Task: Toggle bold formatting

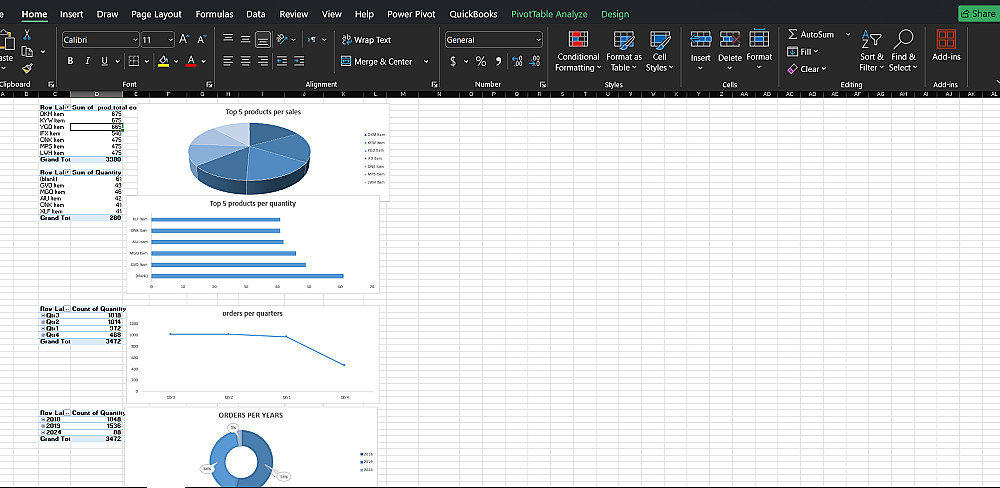Action: point(71,62)
